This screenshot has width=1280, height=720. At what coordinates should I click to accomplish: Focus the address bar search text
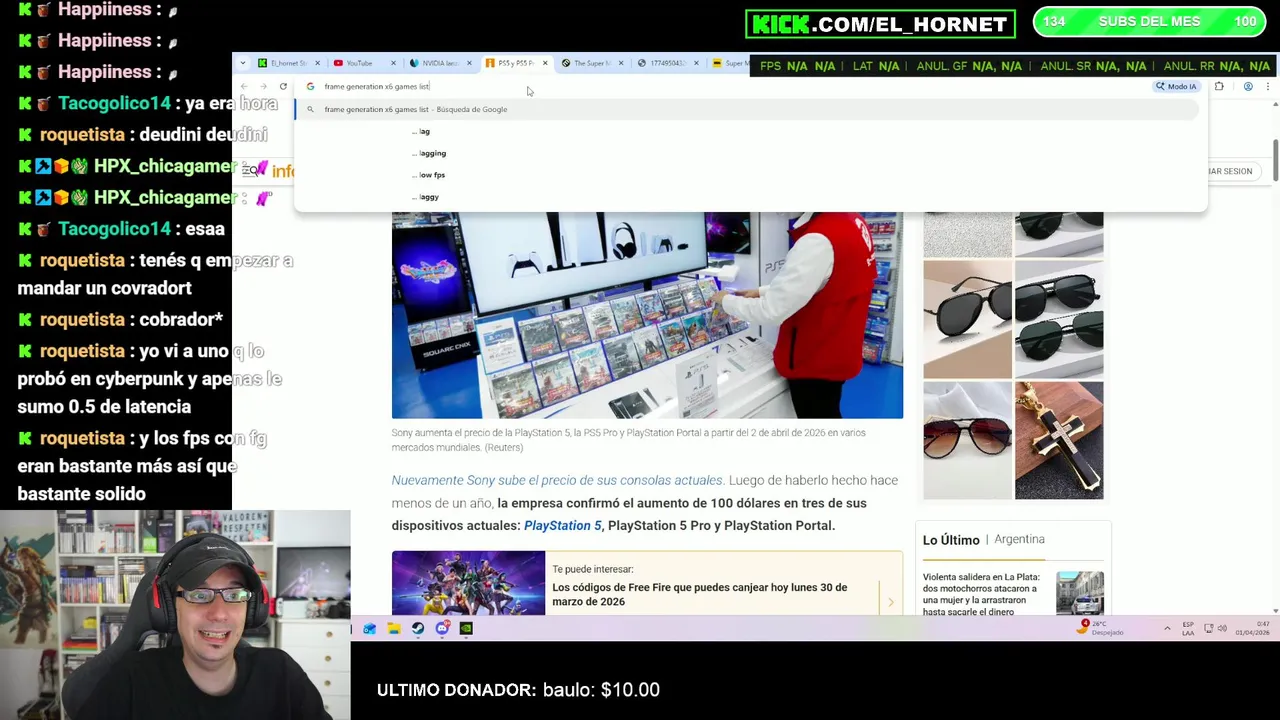[377, 86]
